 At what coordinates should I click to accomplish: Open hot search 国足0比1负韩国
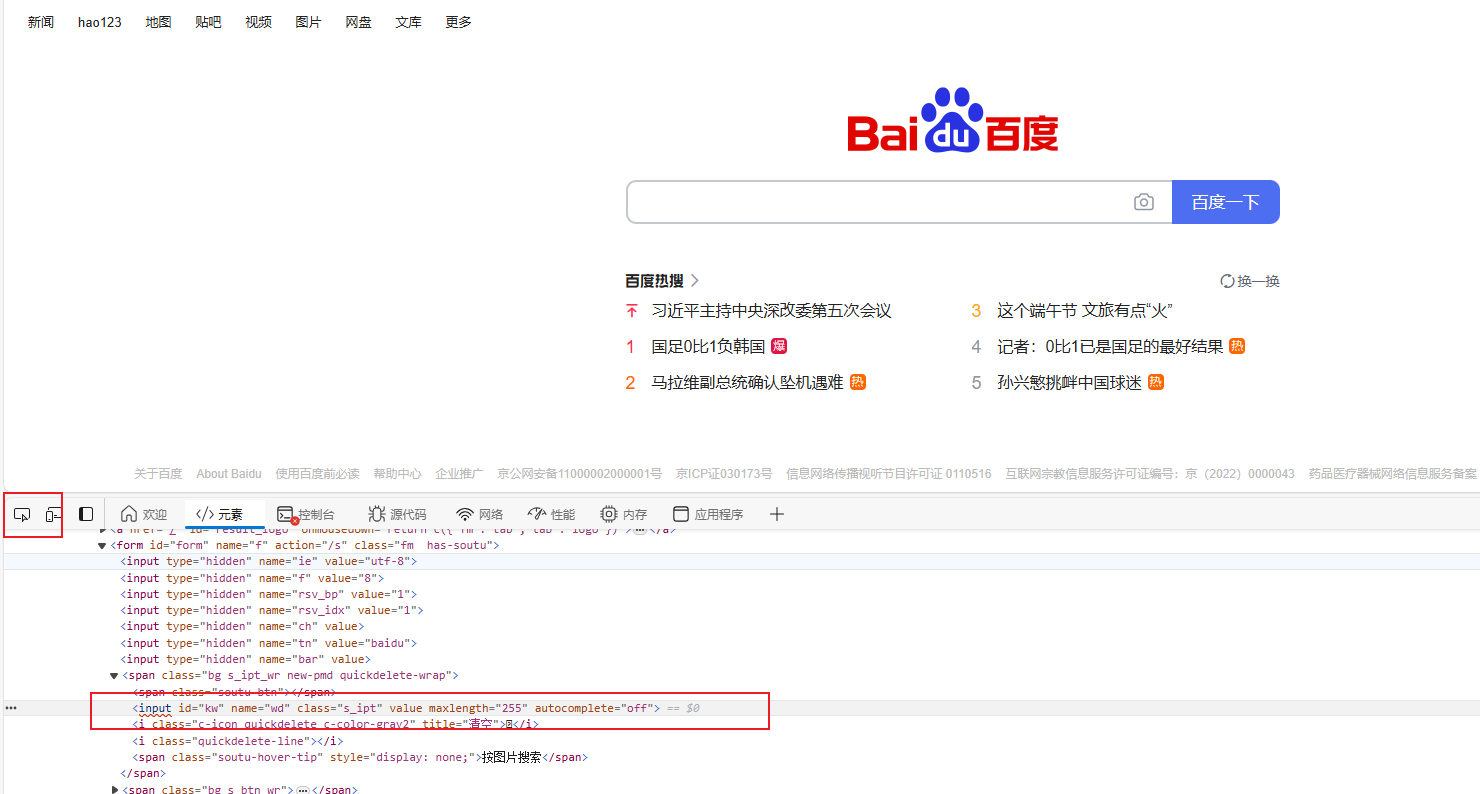point(708,347)
